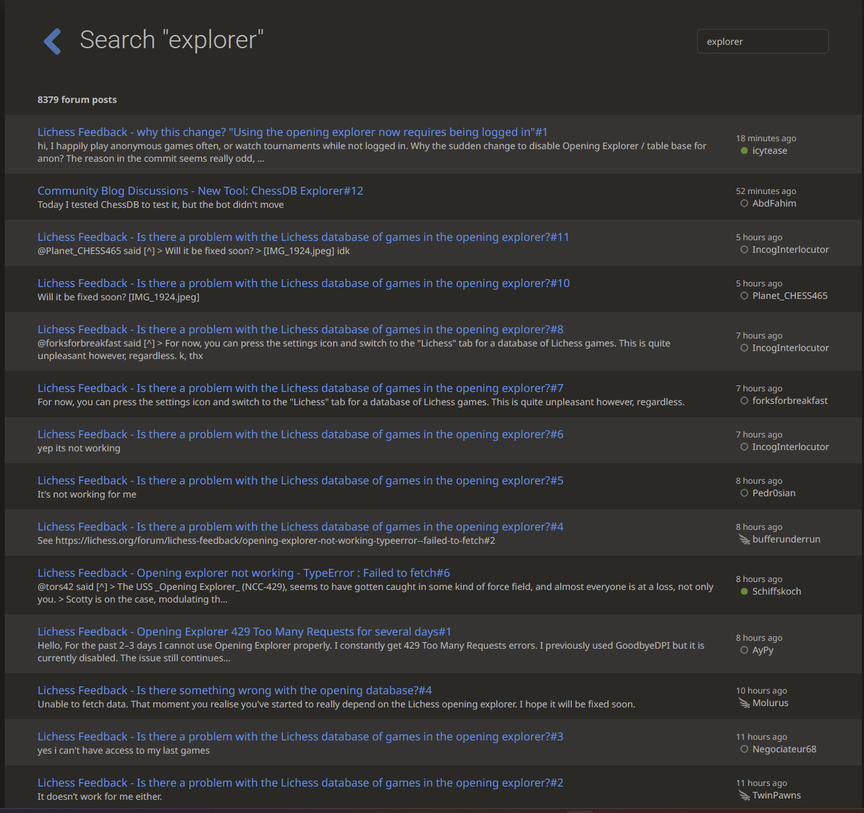This screenshot has width=864, height=813.
Task: Click snippet starting "Unable to fetch data"
Action: 336,704
